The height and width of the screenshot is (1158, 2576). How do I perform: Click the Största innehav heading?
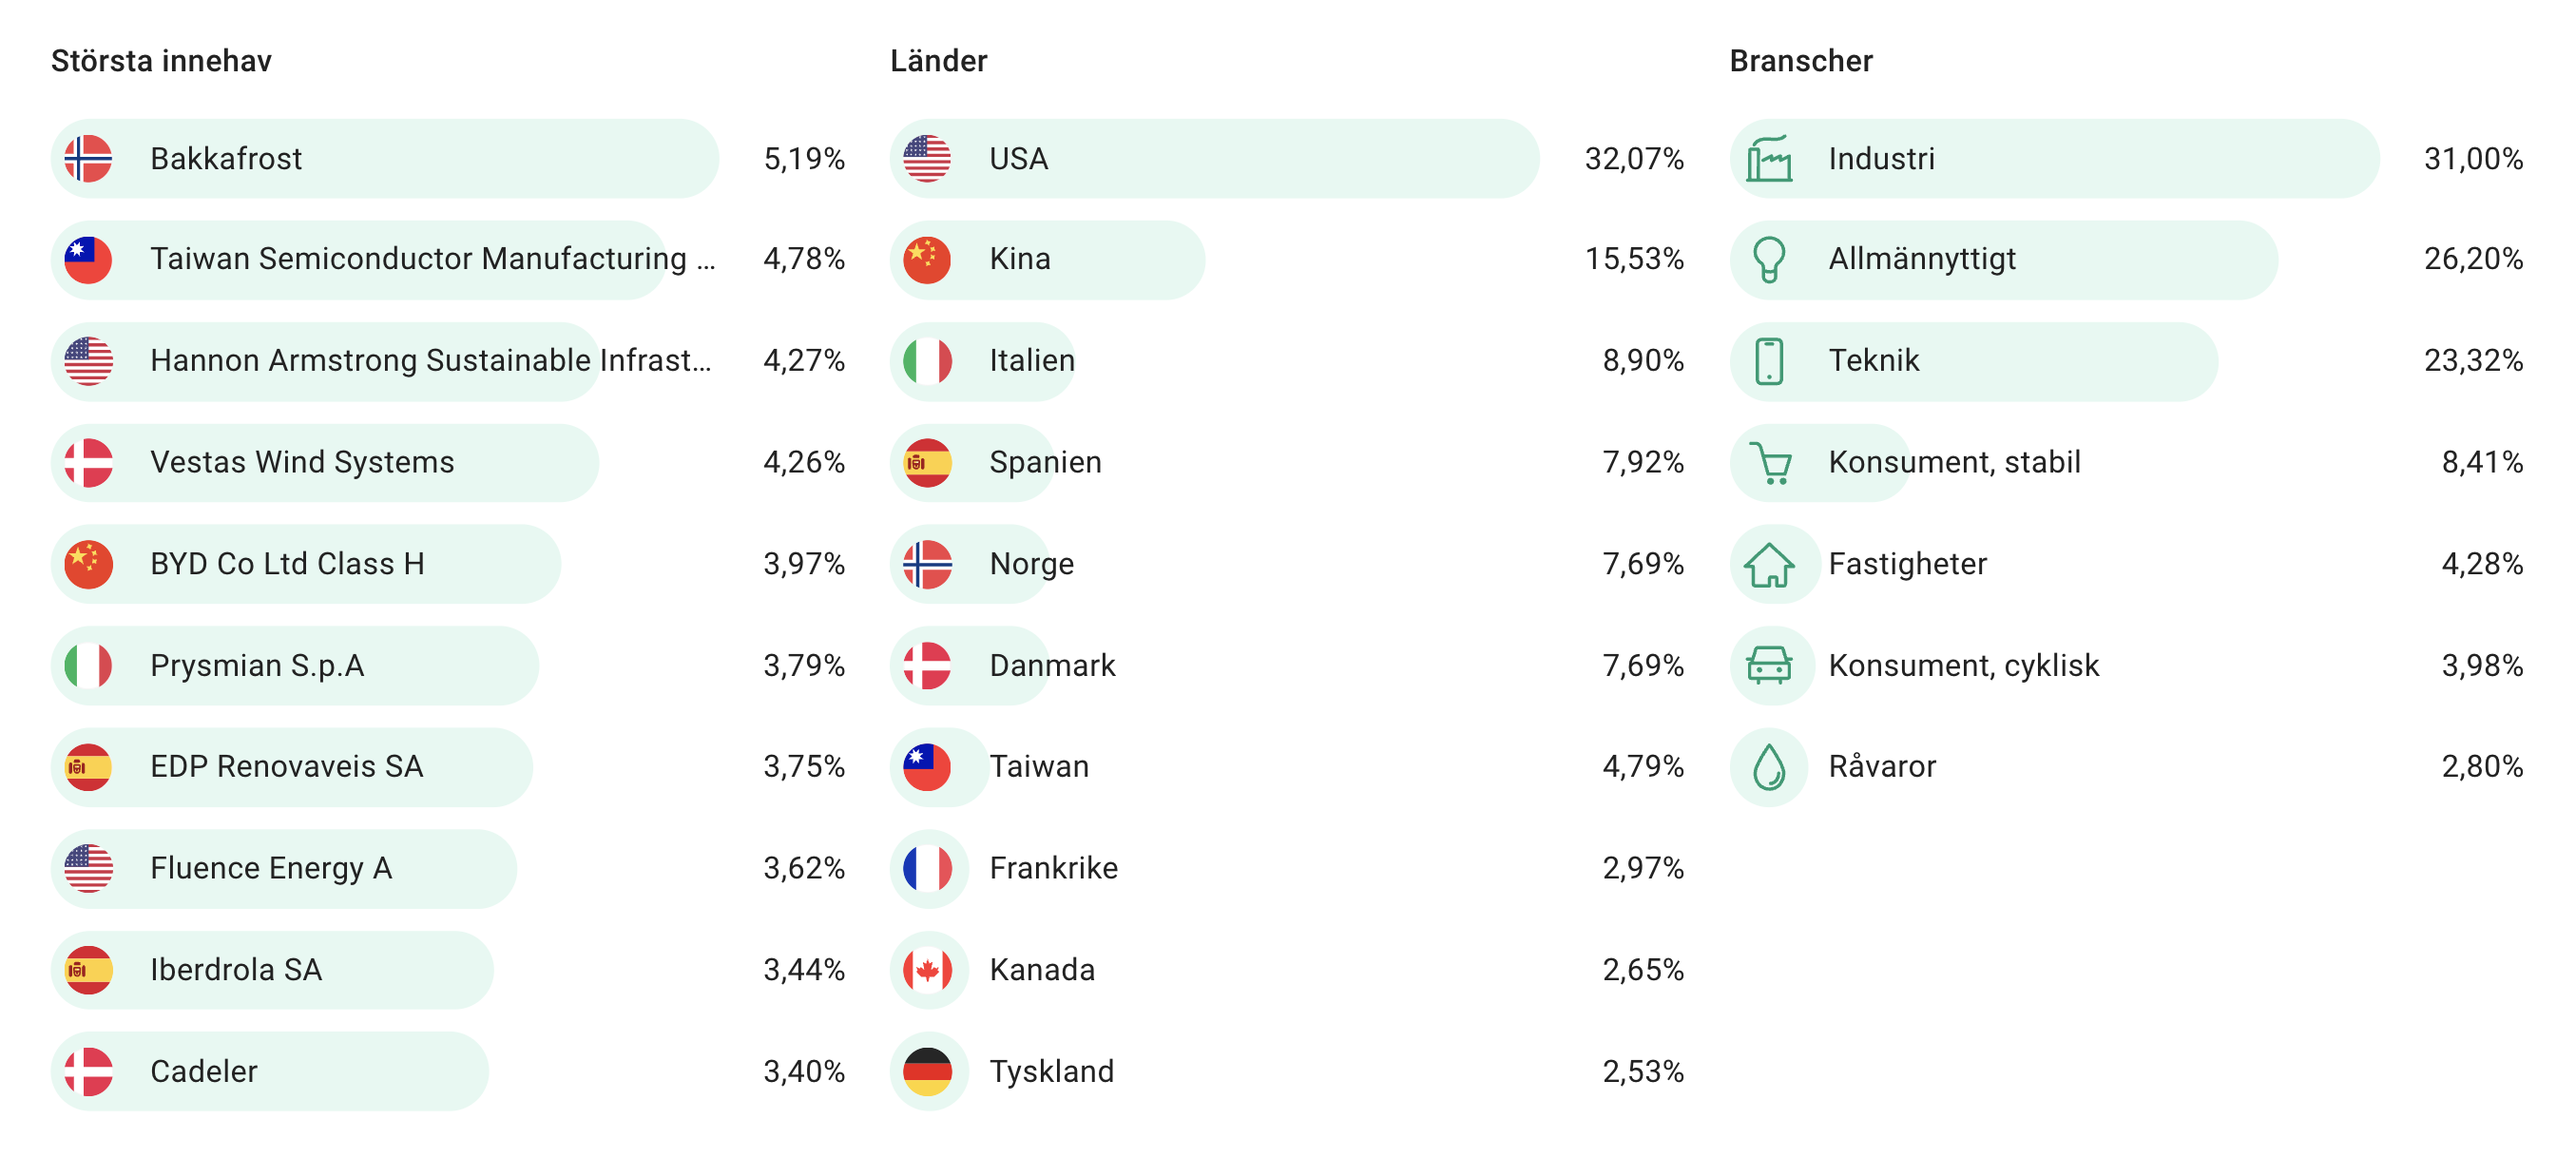[x=161, y=61]
